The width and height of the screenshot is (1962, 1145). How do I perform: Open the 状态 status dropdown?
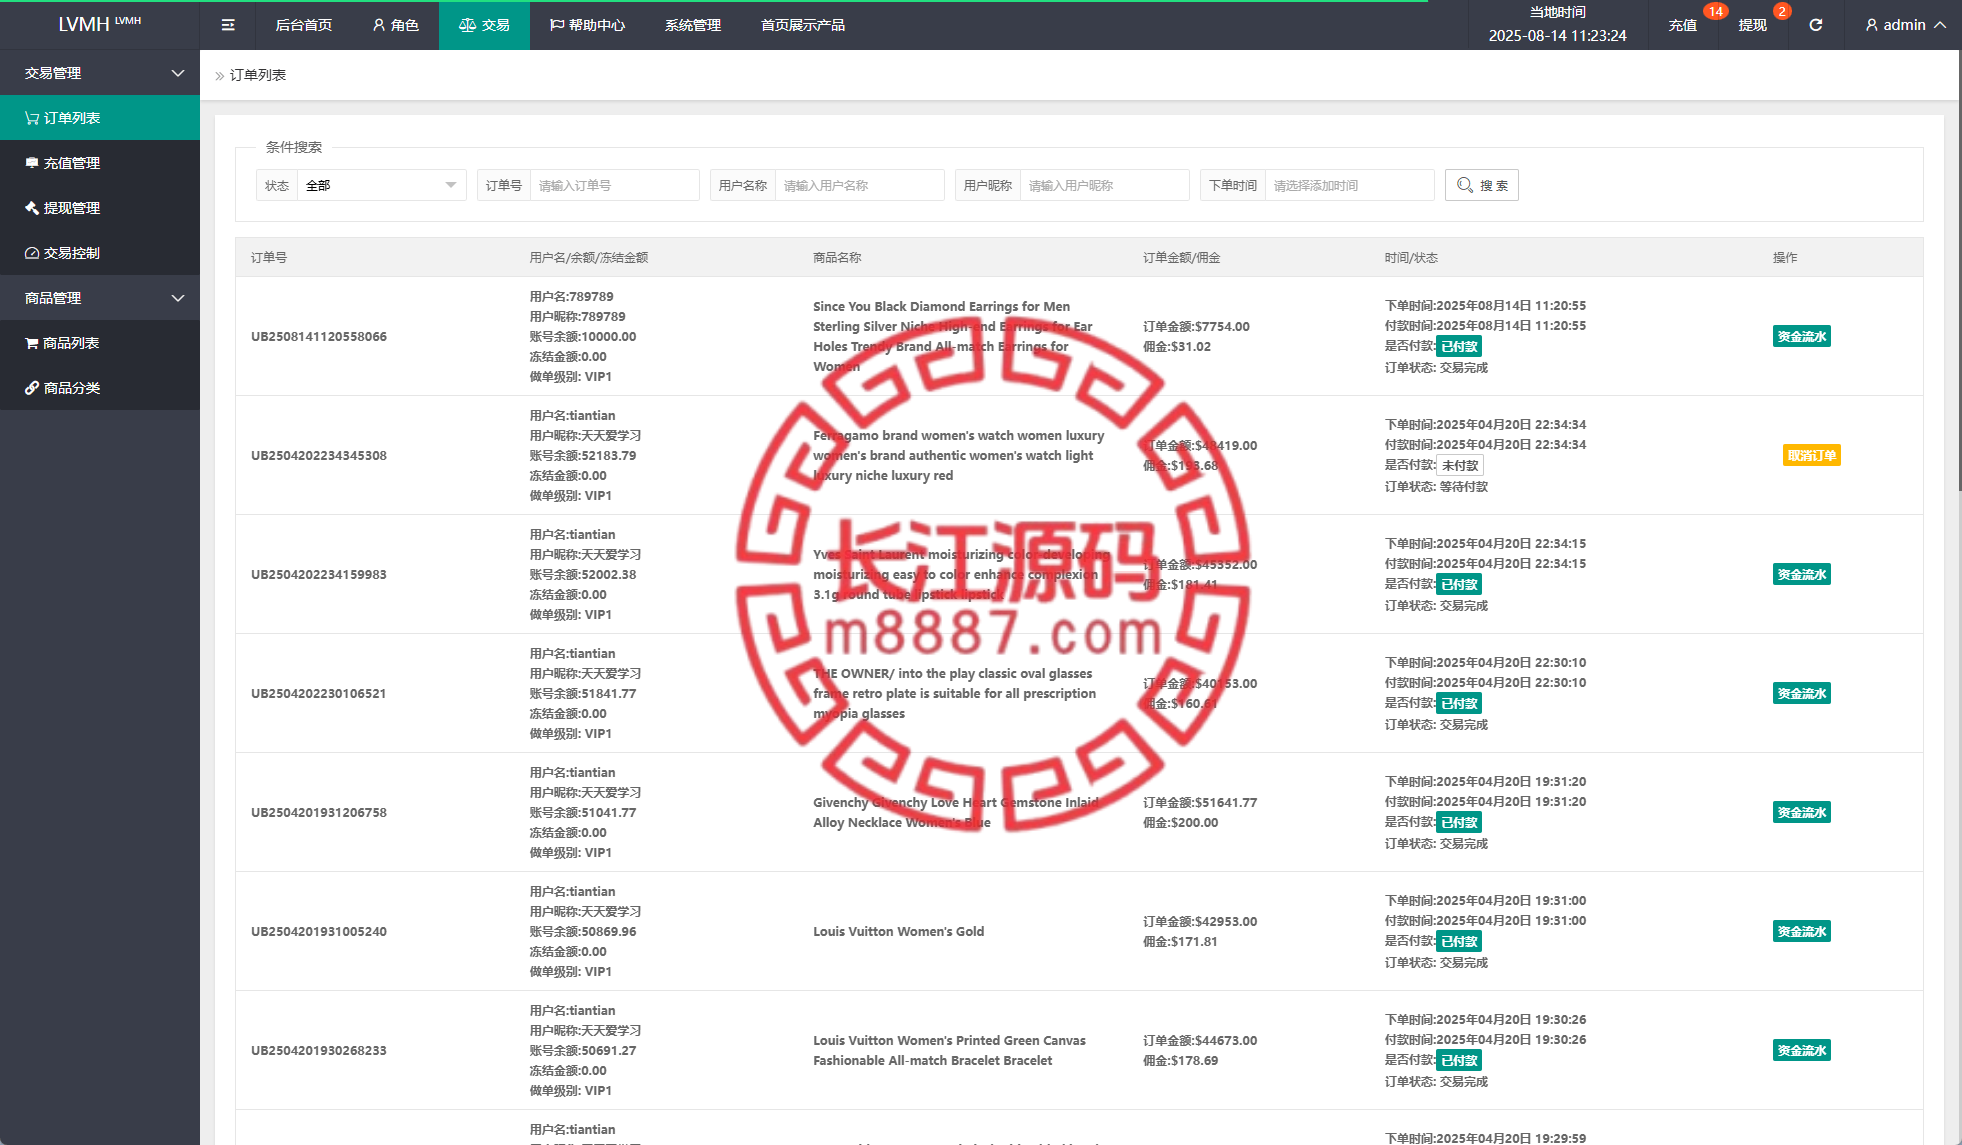coord(381,185)
